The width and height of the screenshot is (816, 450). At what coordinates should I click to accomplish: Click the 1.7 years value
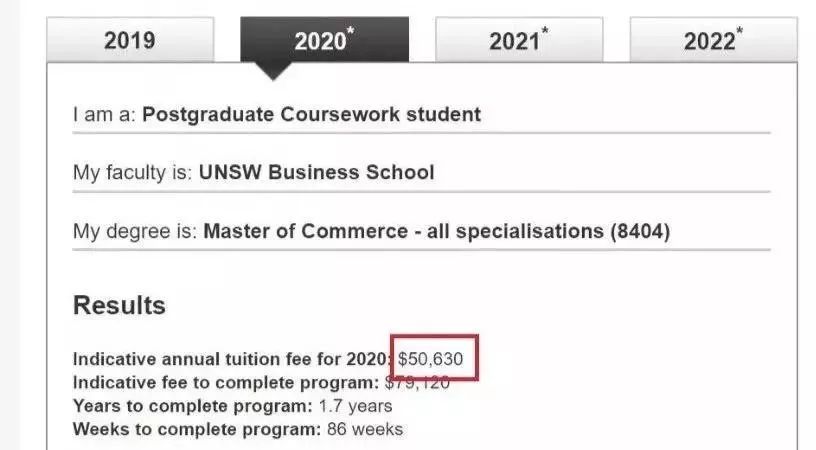(x=355, y=406)
